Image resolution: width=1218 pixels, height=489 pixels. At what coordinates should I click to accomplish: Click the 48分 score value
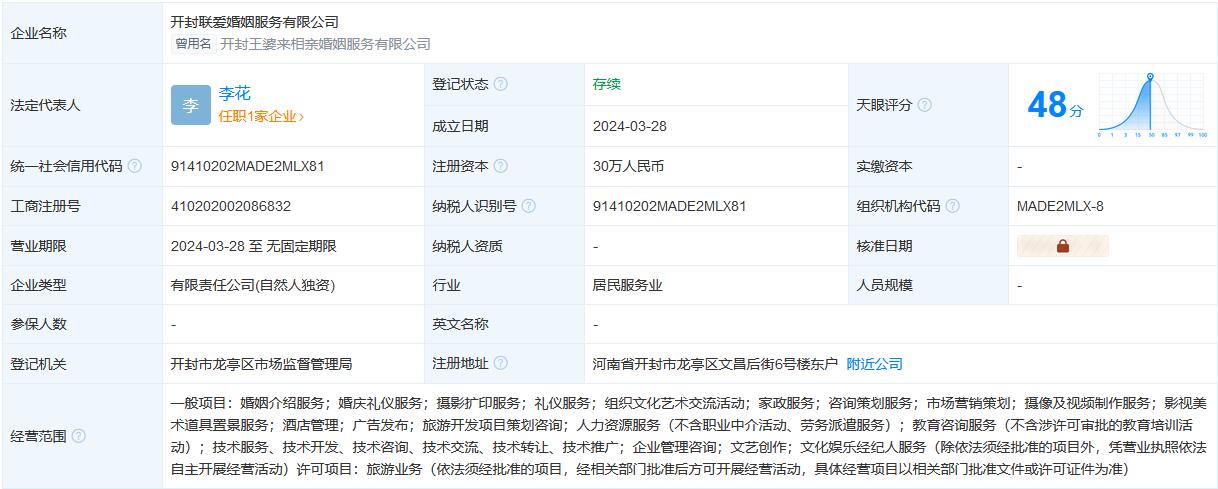coord(1055,105)
